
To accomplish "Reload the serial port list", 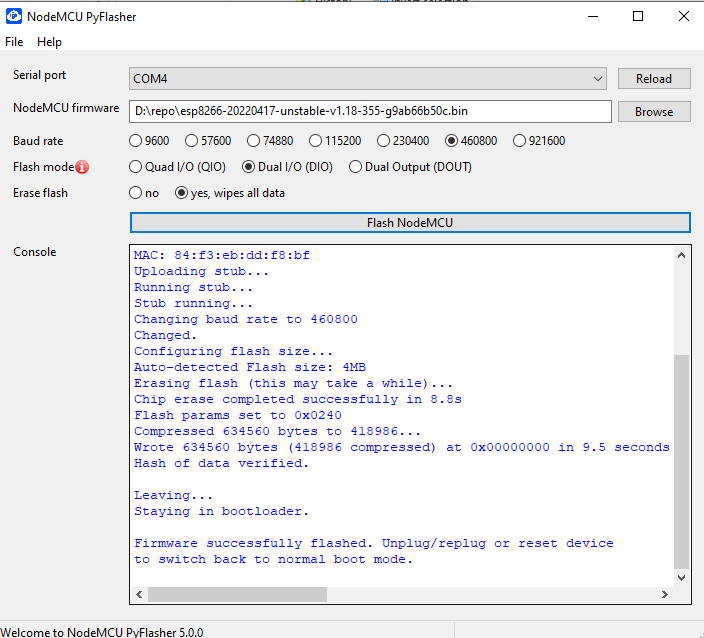I will click(x=654, y=79).
